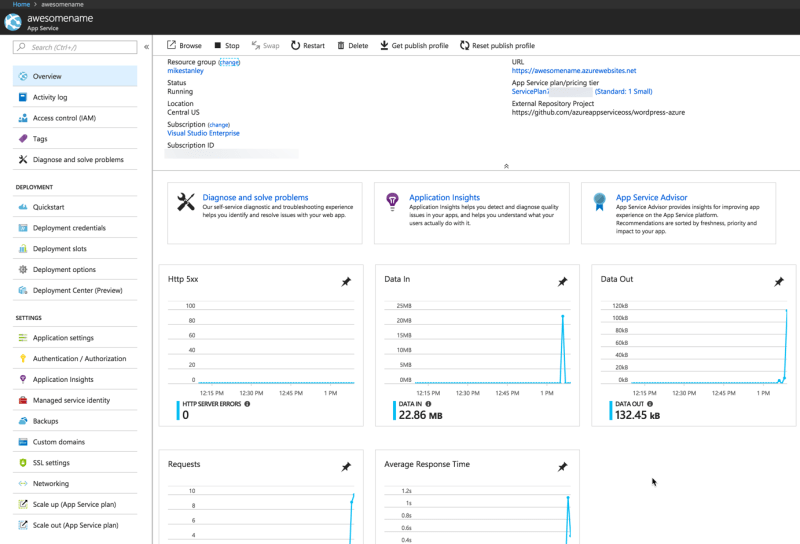Click the Swap toolbar button
Viewport: 800px width, 544px height.
[265, 45]
